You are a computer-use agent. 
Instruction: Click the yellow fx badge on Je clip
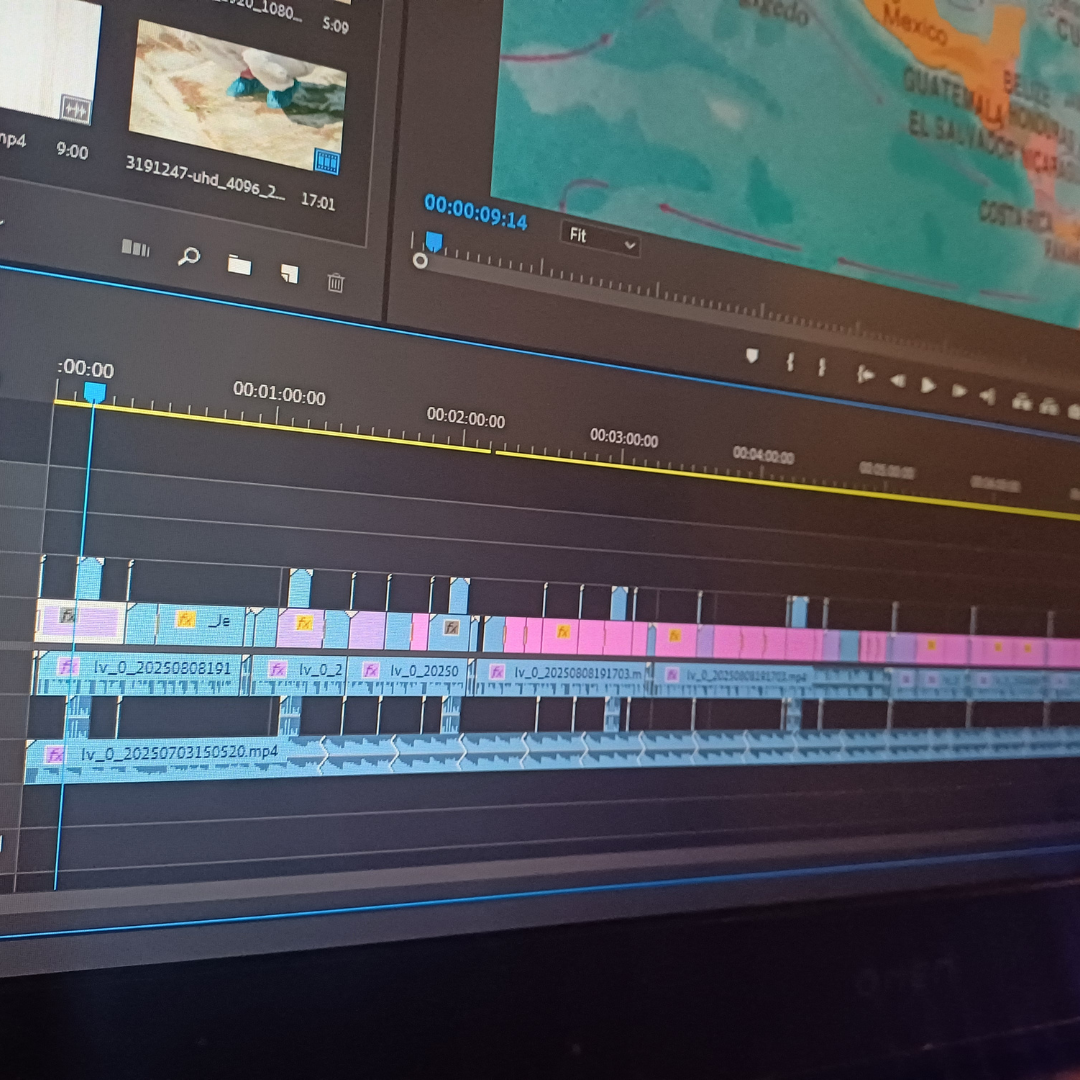coord(185,620)
